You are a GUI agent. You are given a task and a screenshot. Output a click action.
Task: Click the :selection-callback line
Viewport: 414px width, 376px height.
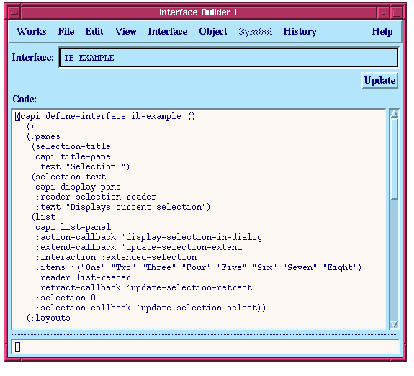[x=150, y=307]
